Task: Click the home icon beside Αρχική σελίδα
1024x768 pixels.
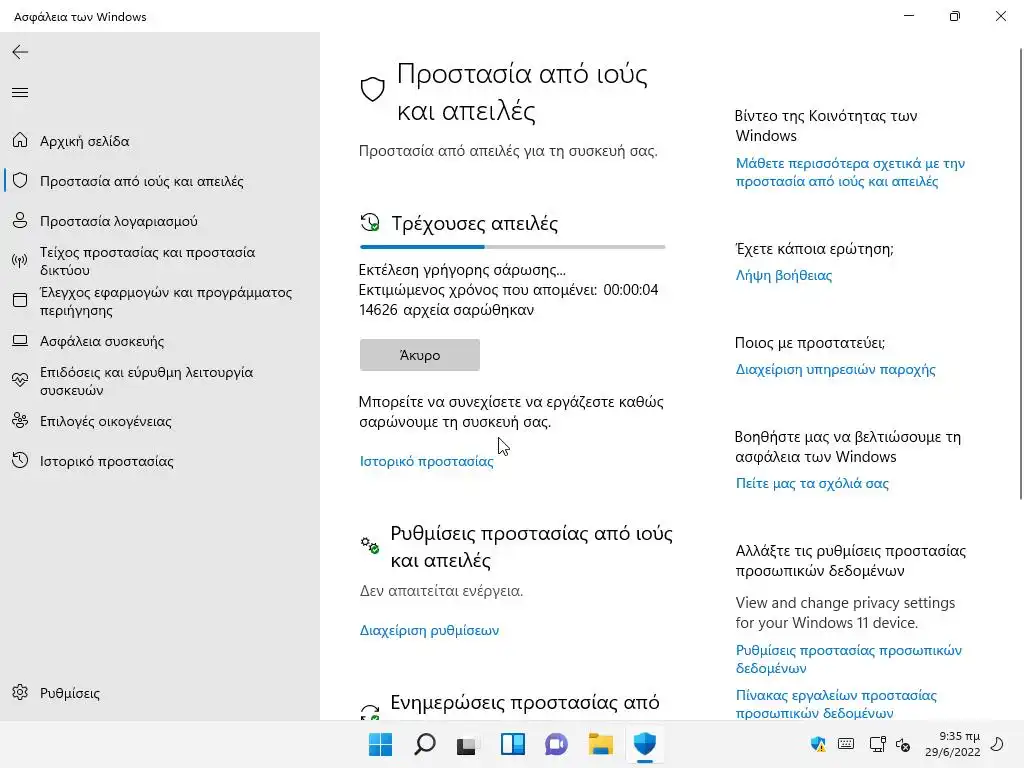Action: point(20,140)
